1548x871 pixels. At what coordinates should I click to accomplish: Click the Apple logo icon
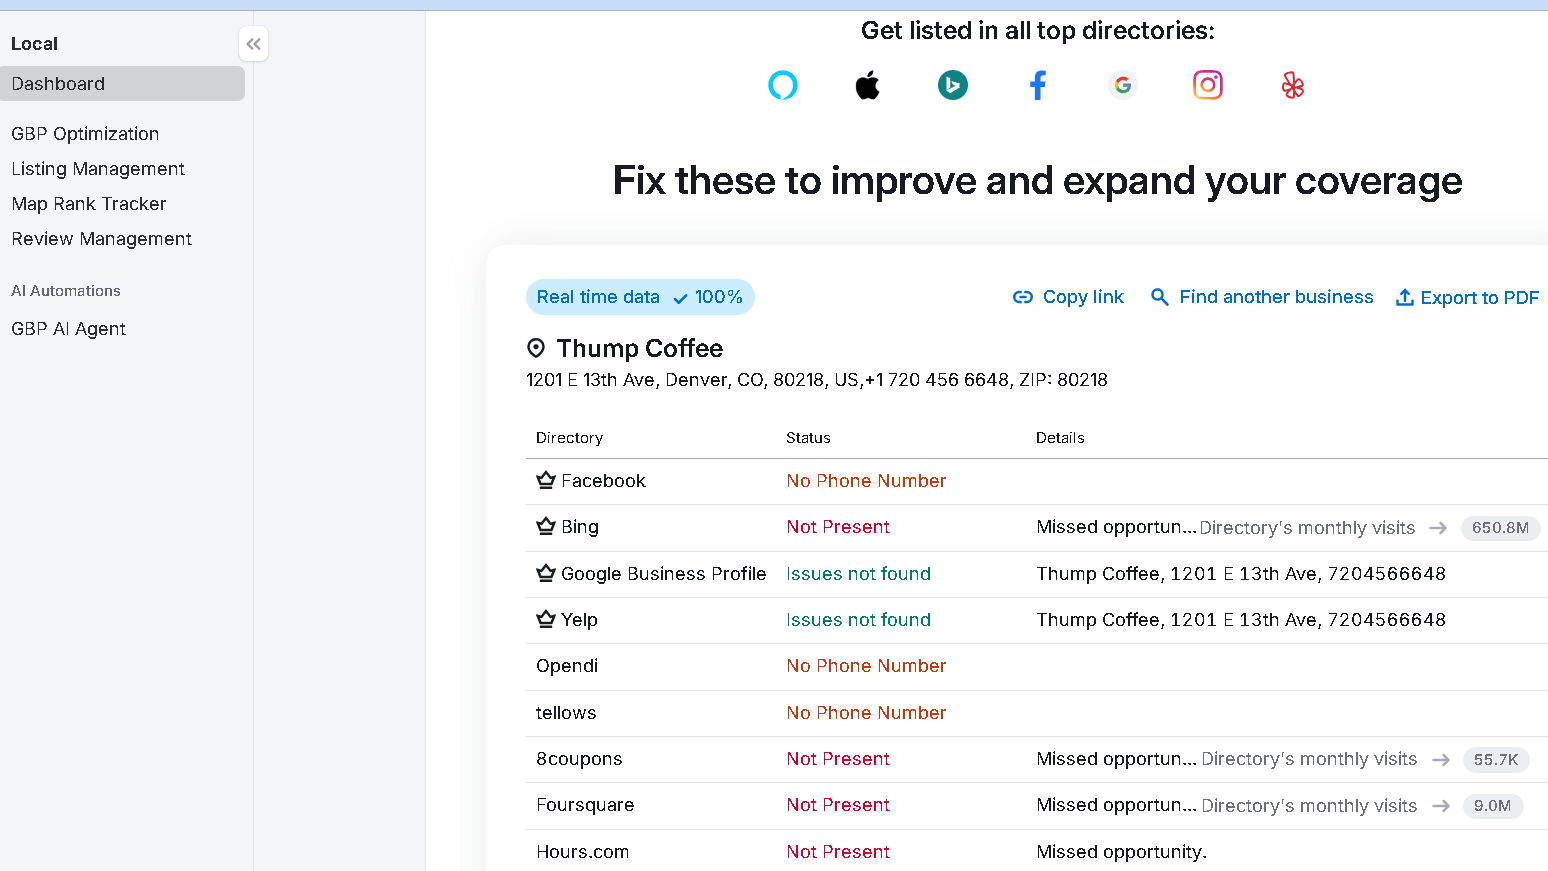(x=867, y=86)
